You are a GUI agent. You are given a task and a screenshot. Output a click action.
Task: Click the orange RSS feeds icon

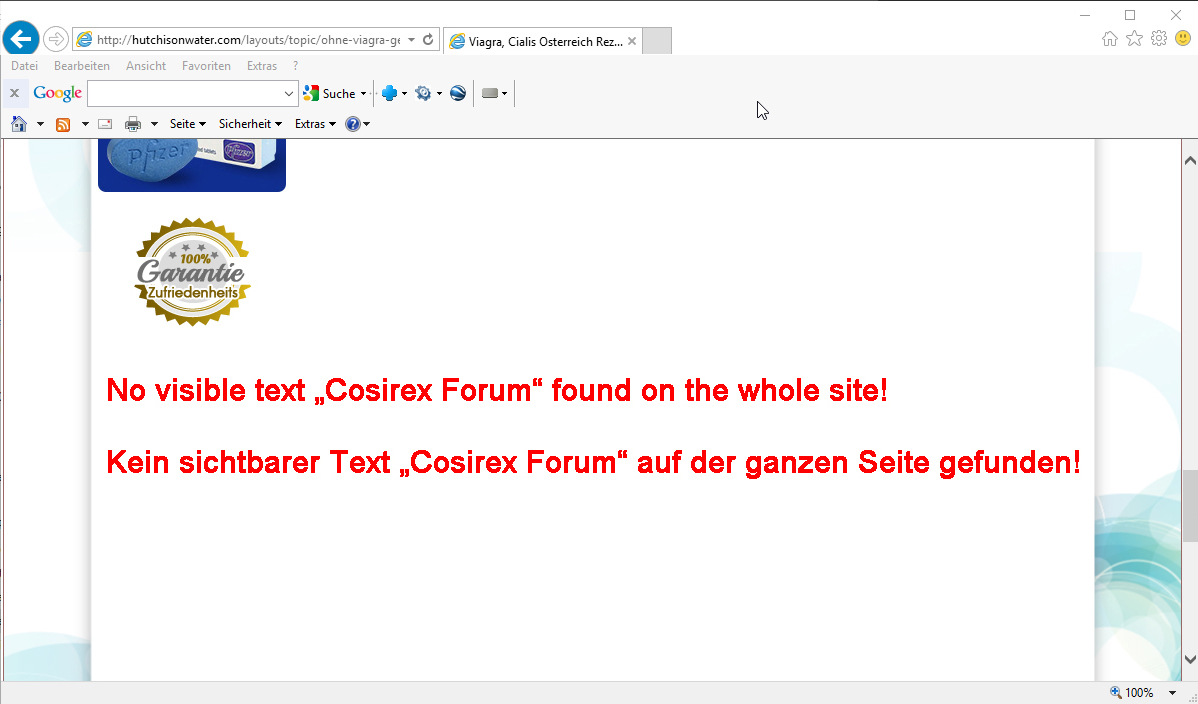pyautogui.click(x=63, y=124)
